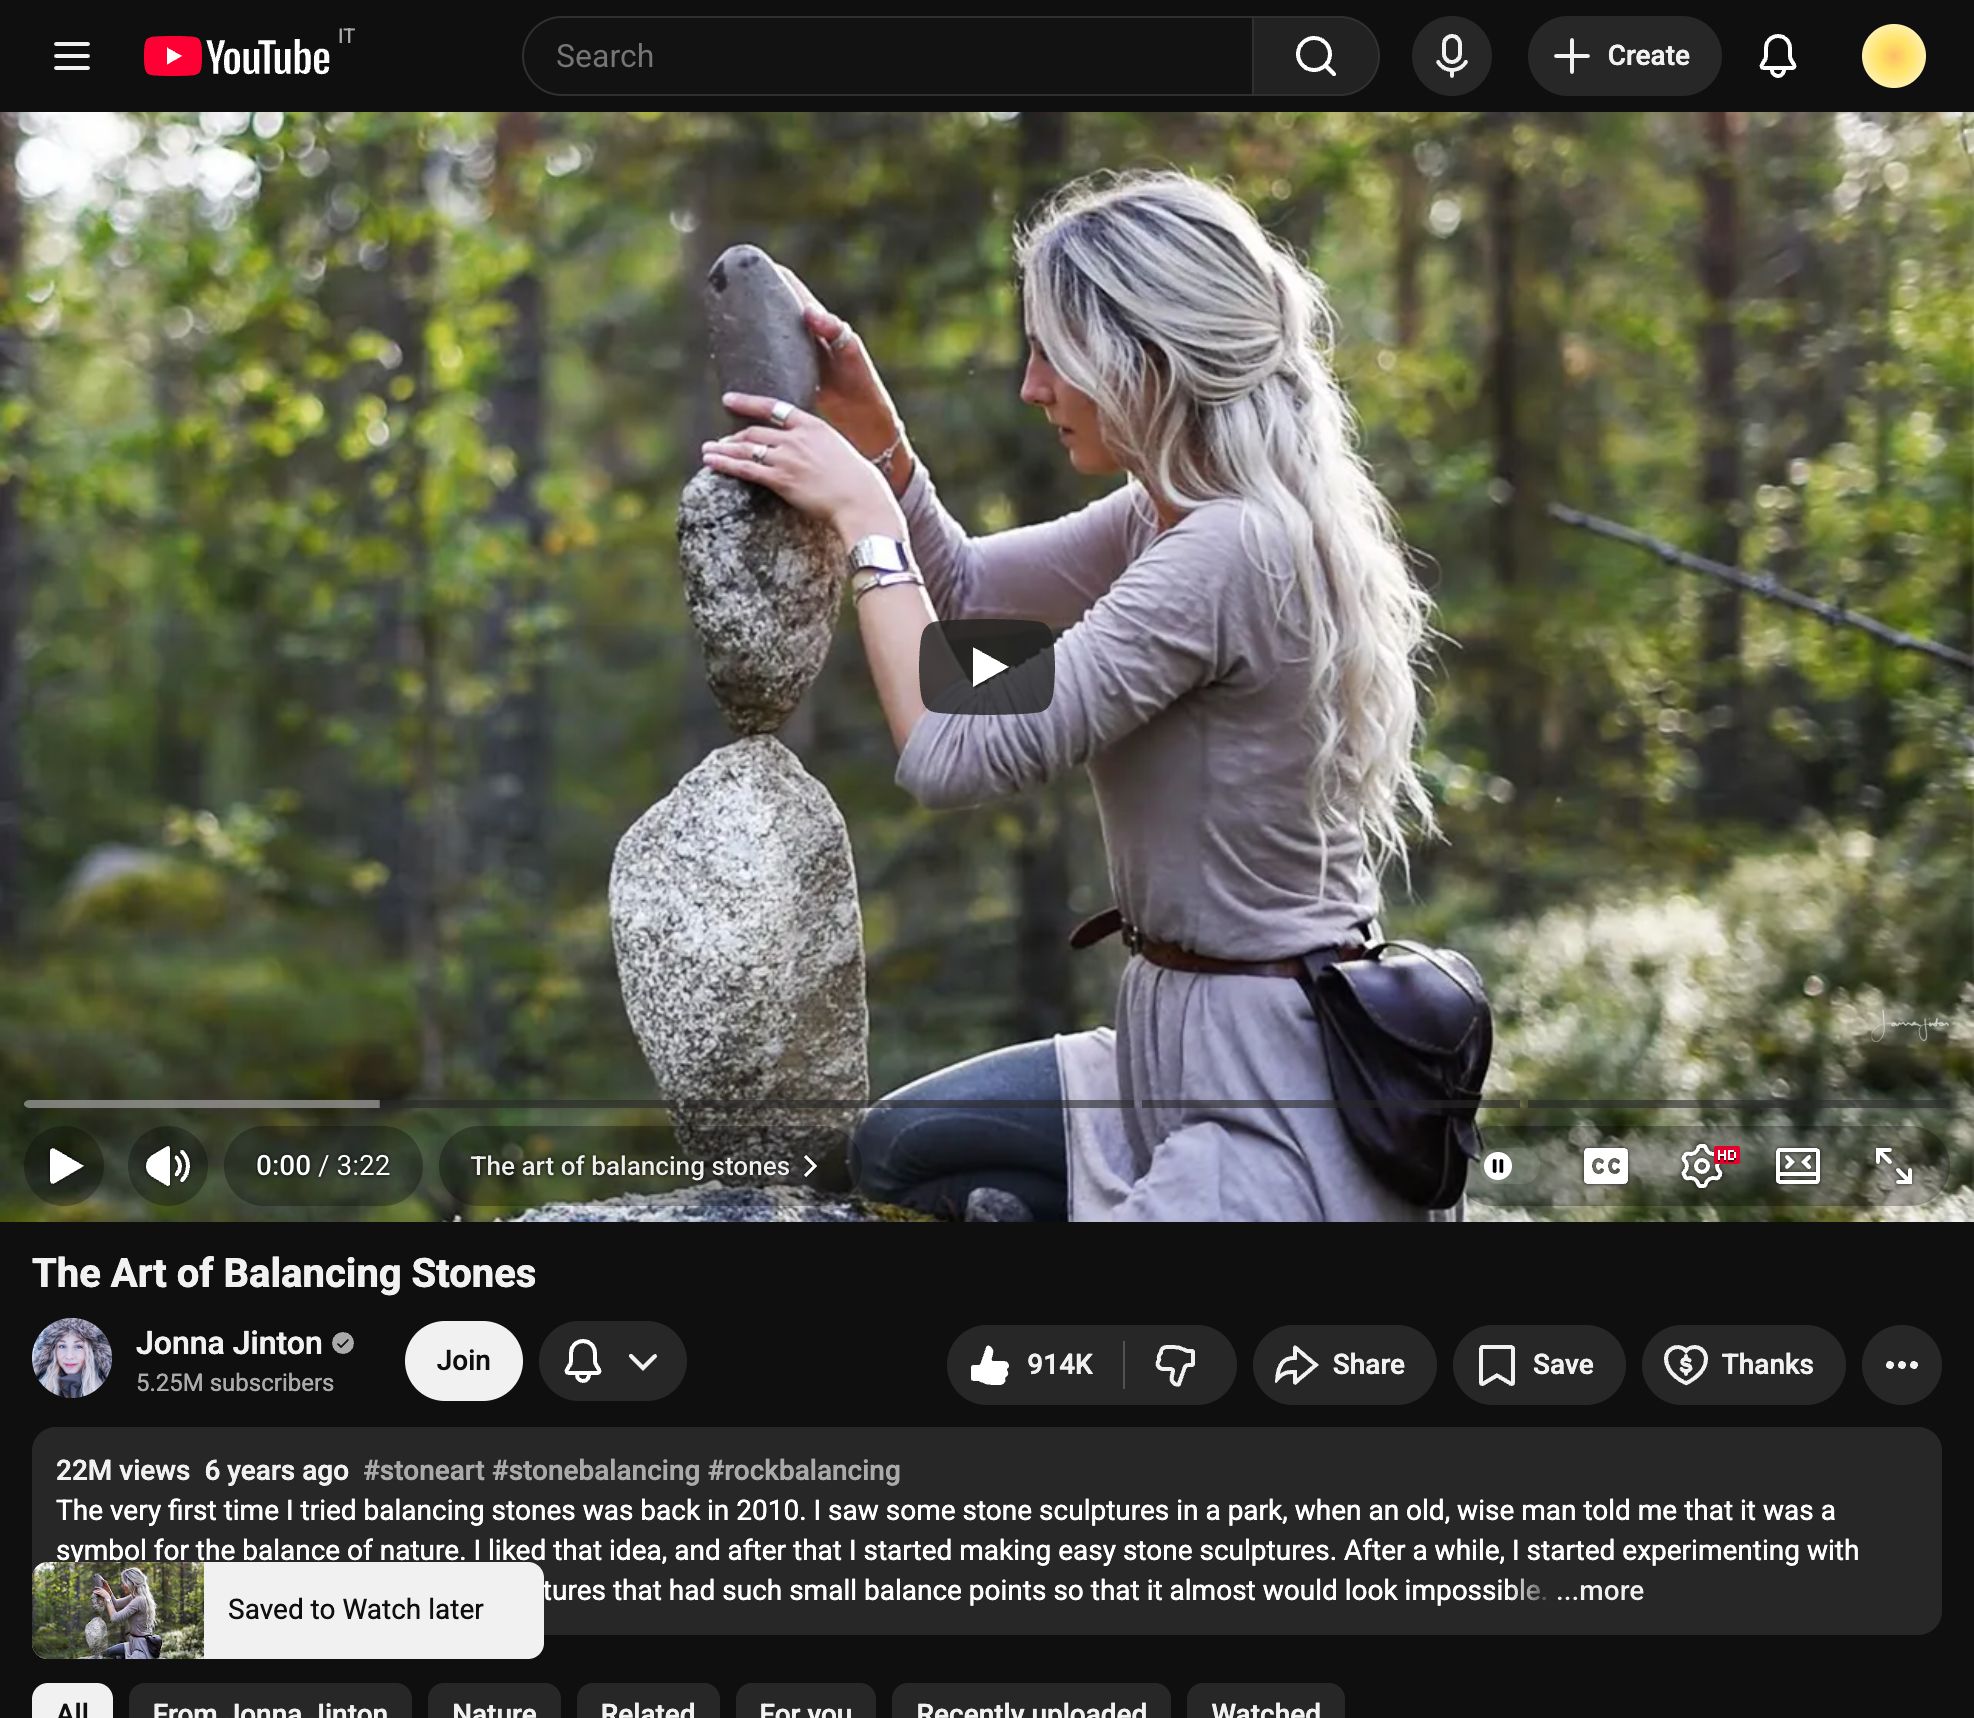Click the search magnifier button
The height and width of the screenshot is (1718, 1974).
click(x=1315, y=56)
